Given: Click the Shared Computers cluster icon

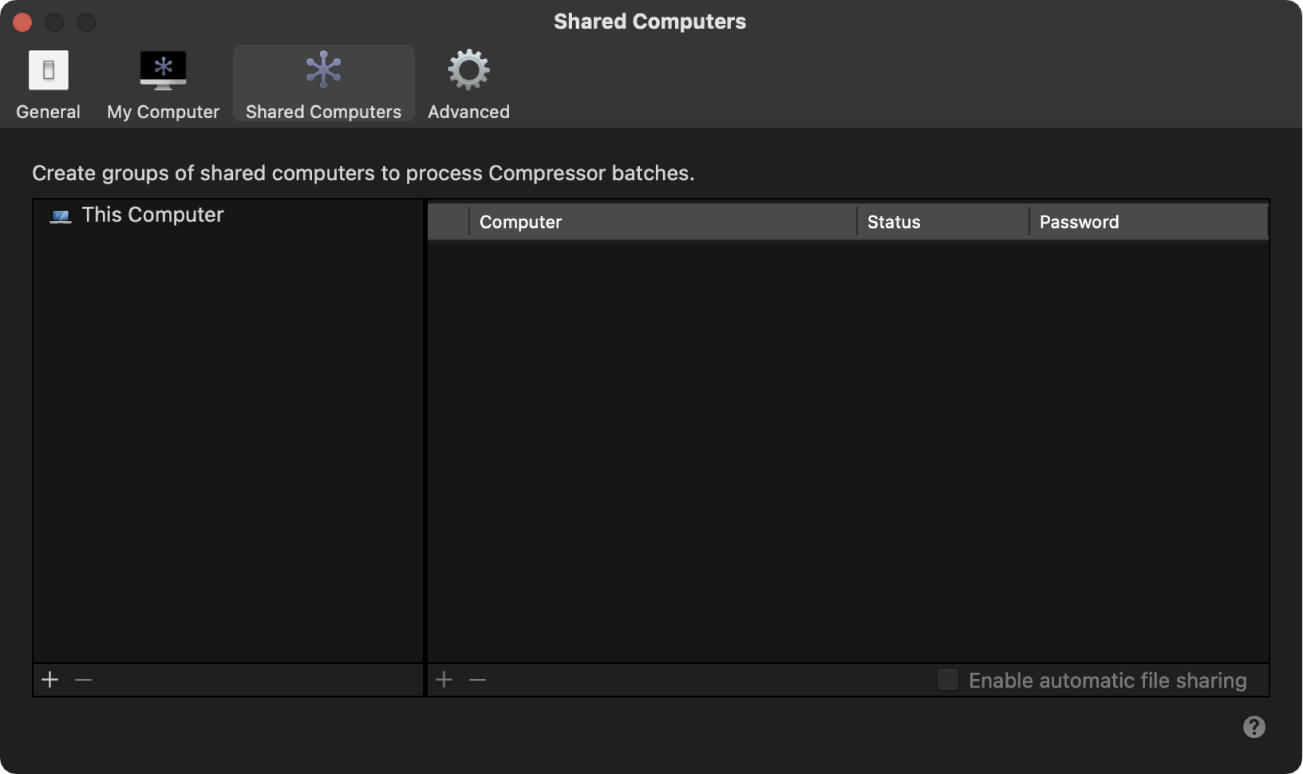Looking at the screenshot, I should point(322,70).
